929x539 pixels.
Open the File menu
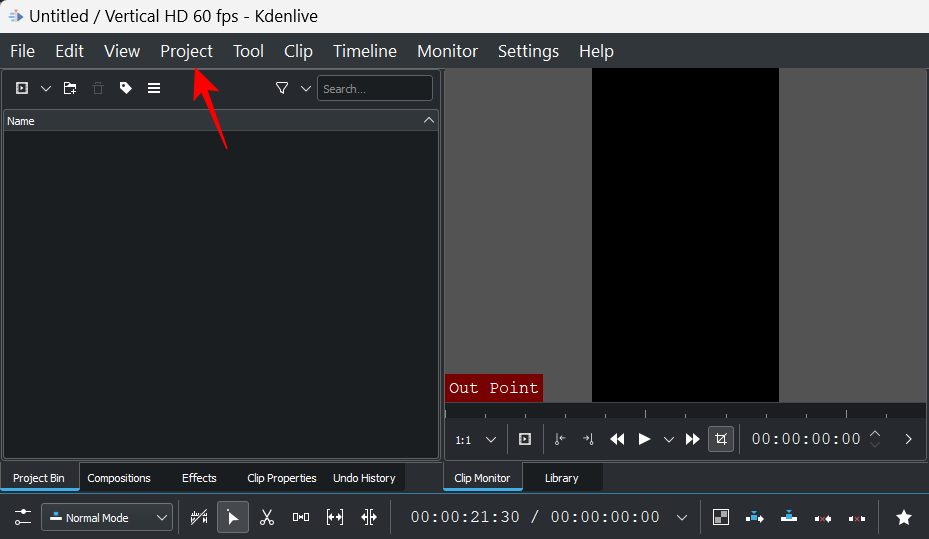pyautogui.click(x=23, y=52)
